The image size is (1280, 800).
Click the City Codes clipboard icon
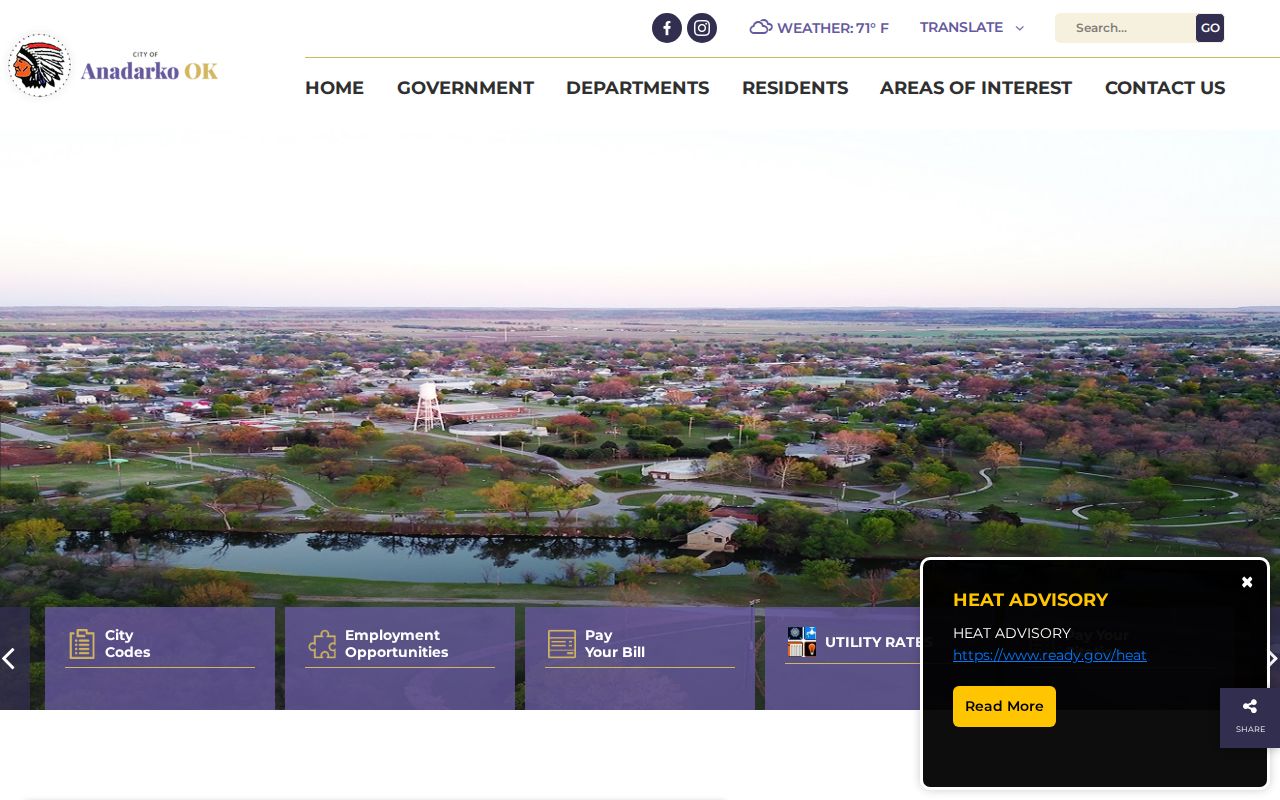pyautogui.click(x=82, y=644)
